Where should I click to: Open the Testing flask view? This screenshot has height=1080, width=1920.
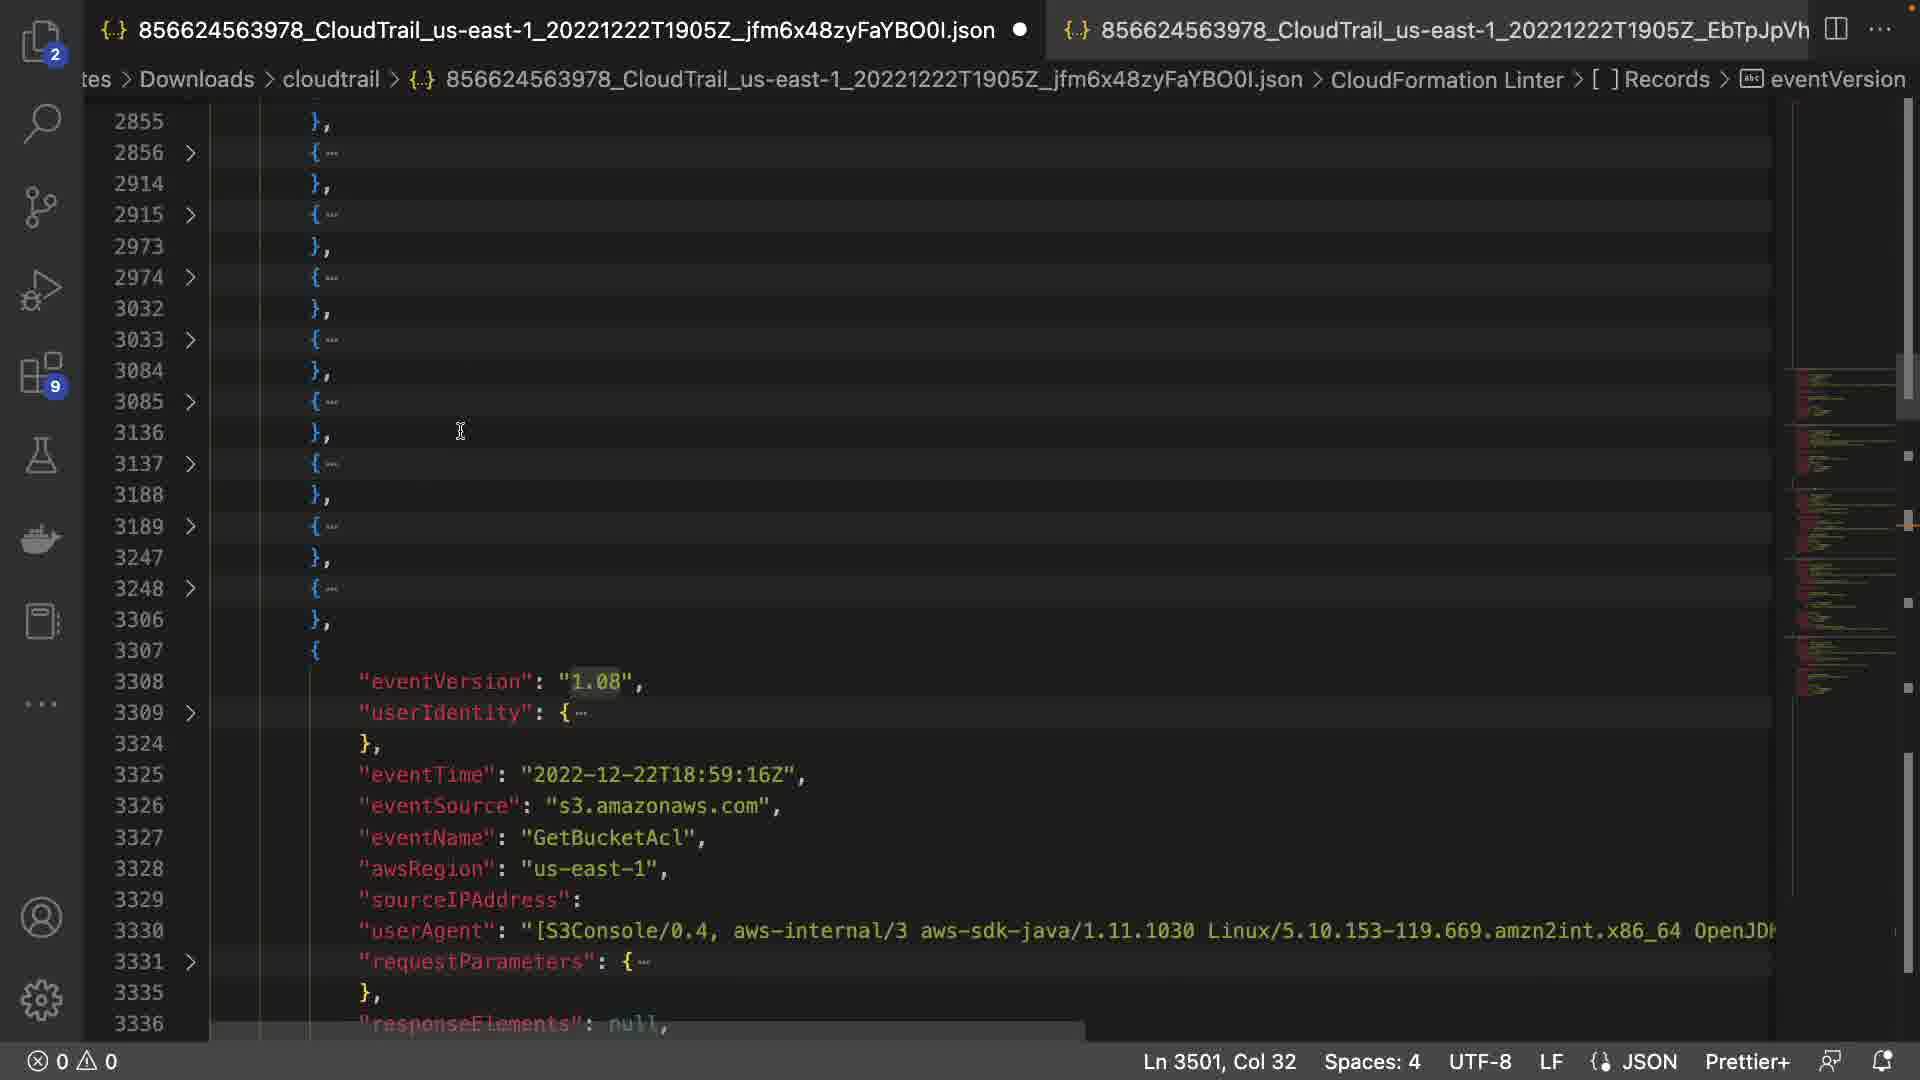pos(41,456)
